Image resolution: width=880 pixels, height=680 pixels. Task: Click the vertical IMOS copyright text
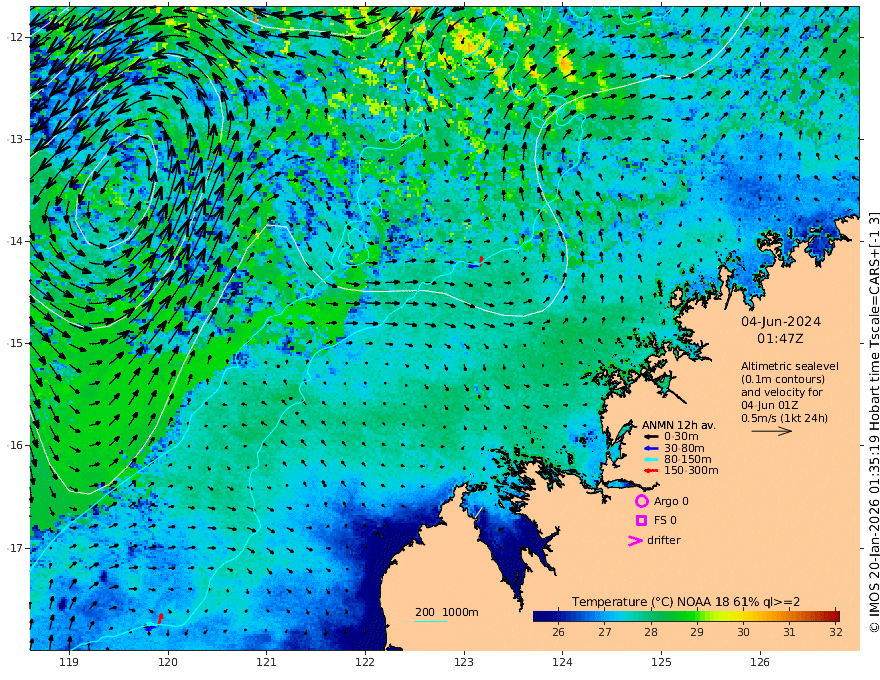click(874, 422)
